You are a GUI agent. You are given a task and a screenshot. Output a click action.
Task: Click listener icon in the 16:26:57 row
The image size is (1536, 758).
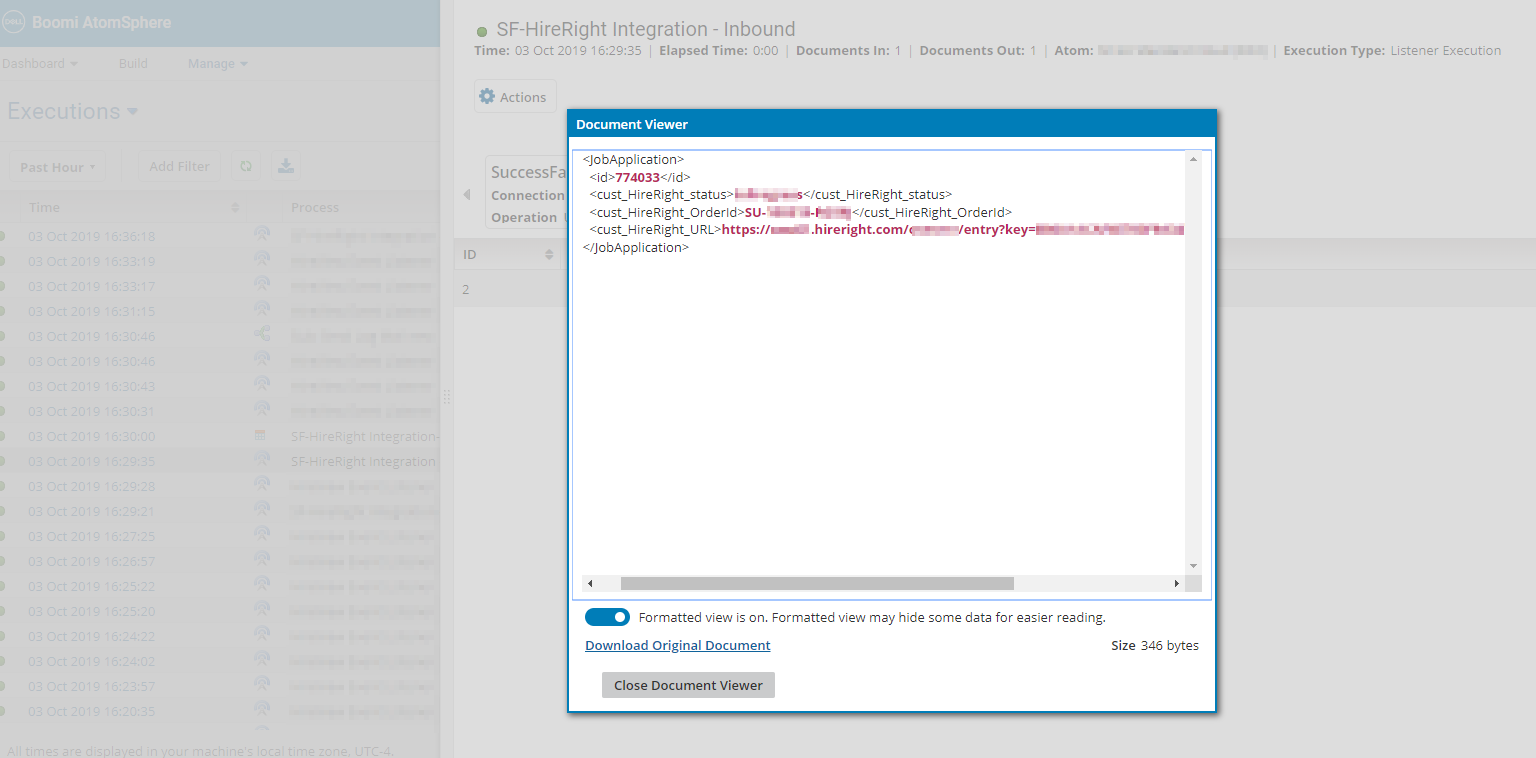261,560
